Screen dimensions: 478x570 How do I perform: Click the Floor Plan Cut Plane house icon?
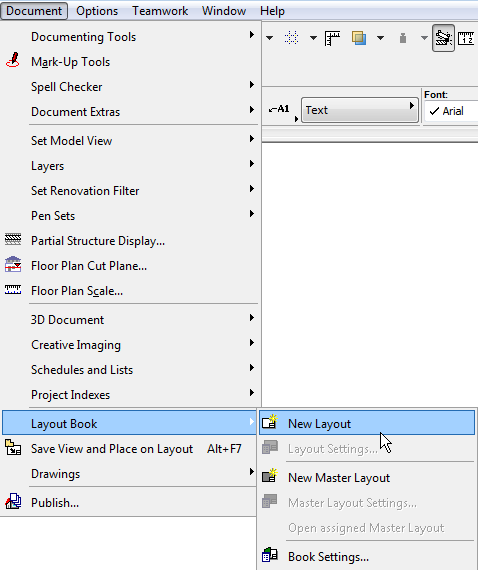pos(13,264)
